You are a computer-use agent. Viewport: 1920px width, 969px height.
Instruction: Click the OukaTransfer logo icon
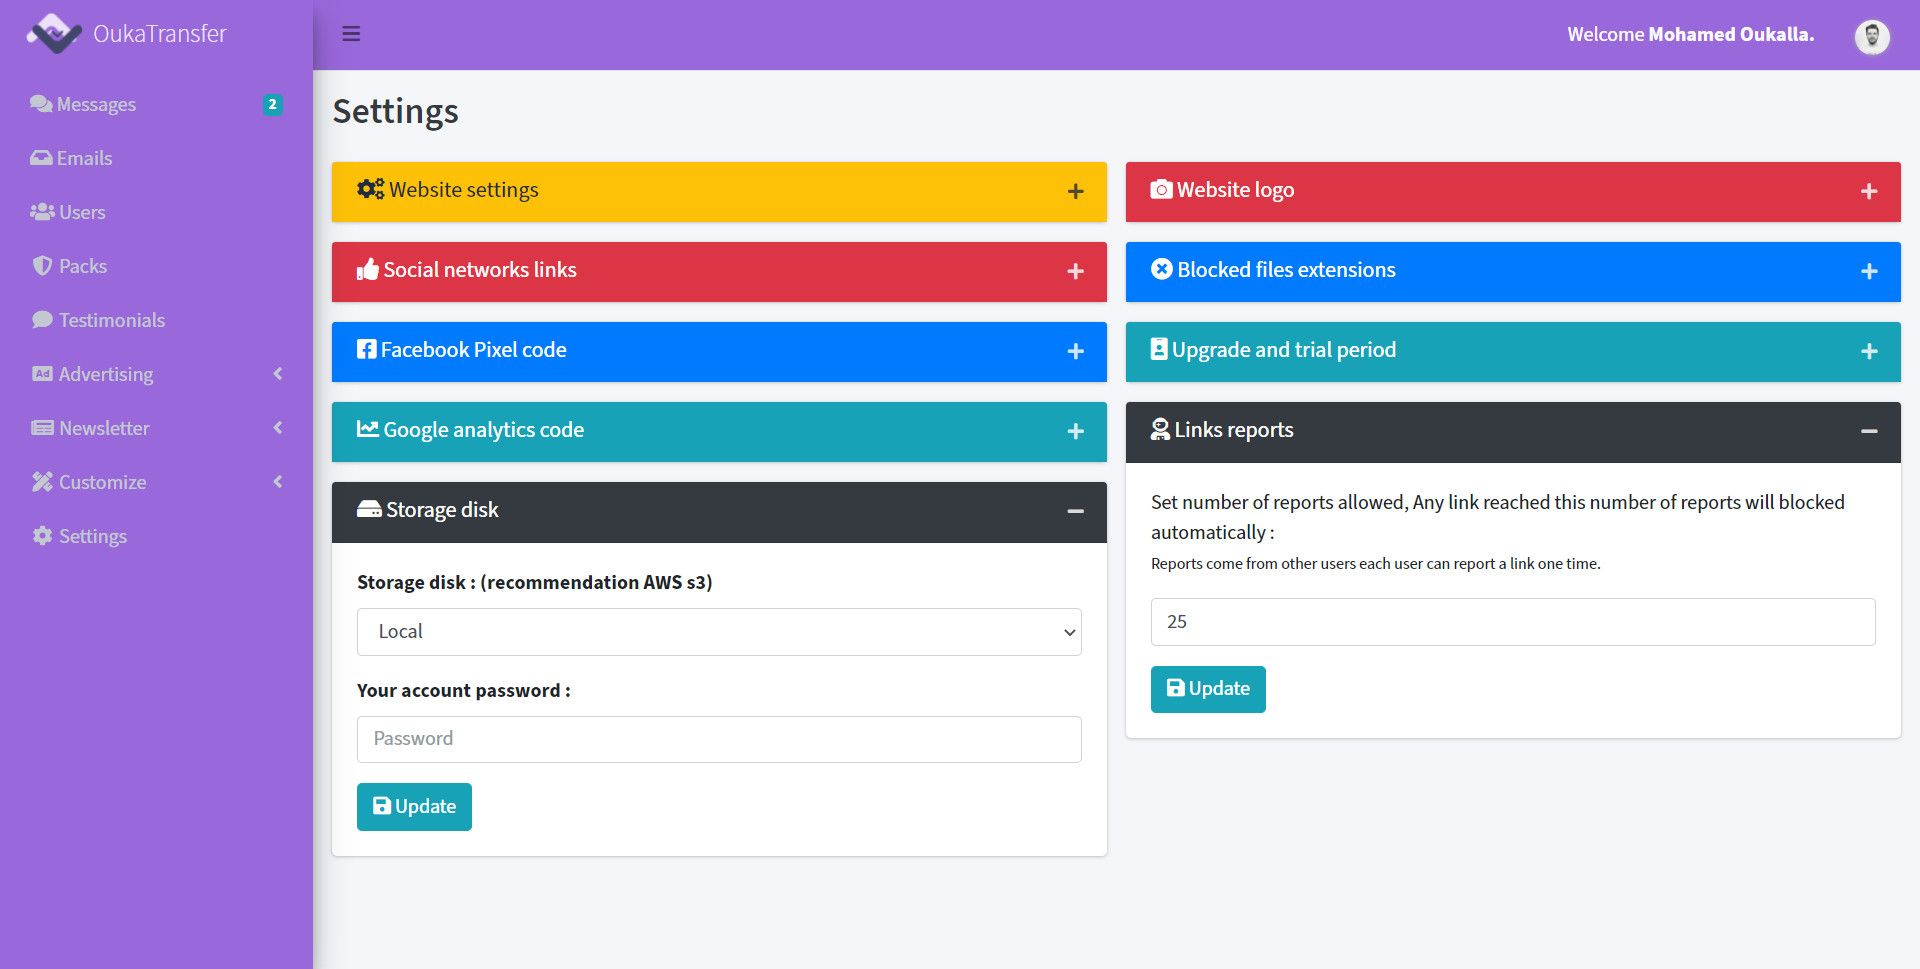click(x=53, y=34)
